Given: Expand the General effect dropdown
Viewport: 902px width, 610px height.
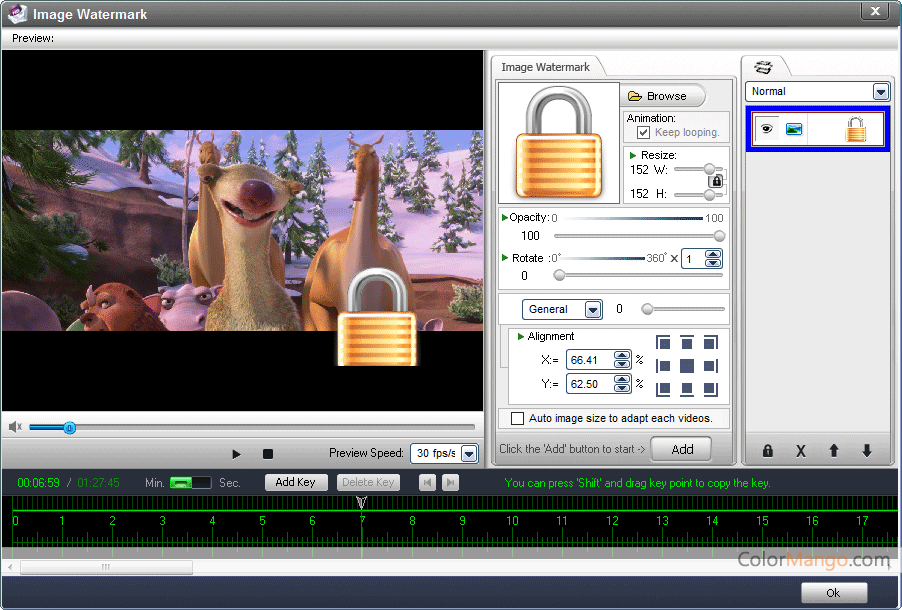Looking at the screenshot, I should [x=592, y=310].
